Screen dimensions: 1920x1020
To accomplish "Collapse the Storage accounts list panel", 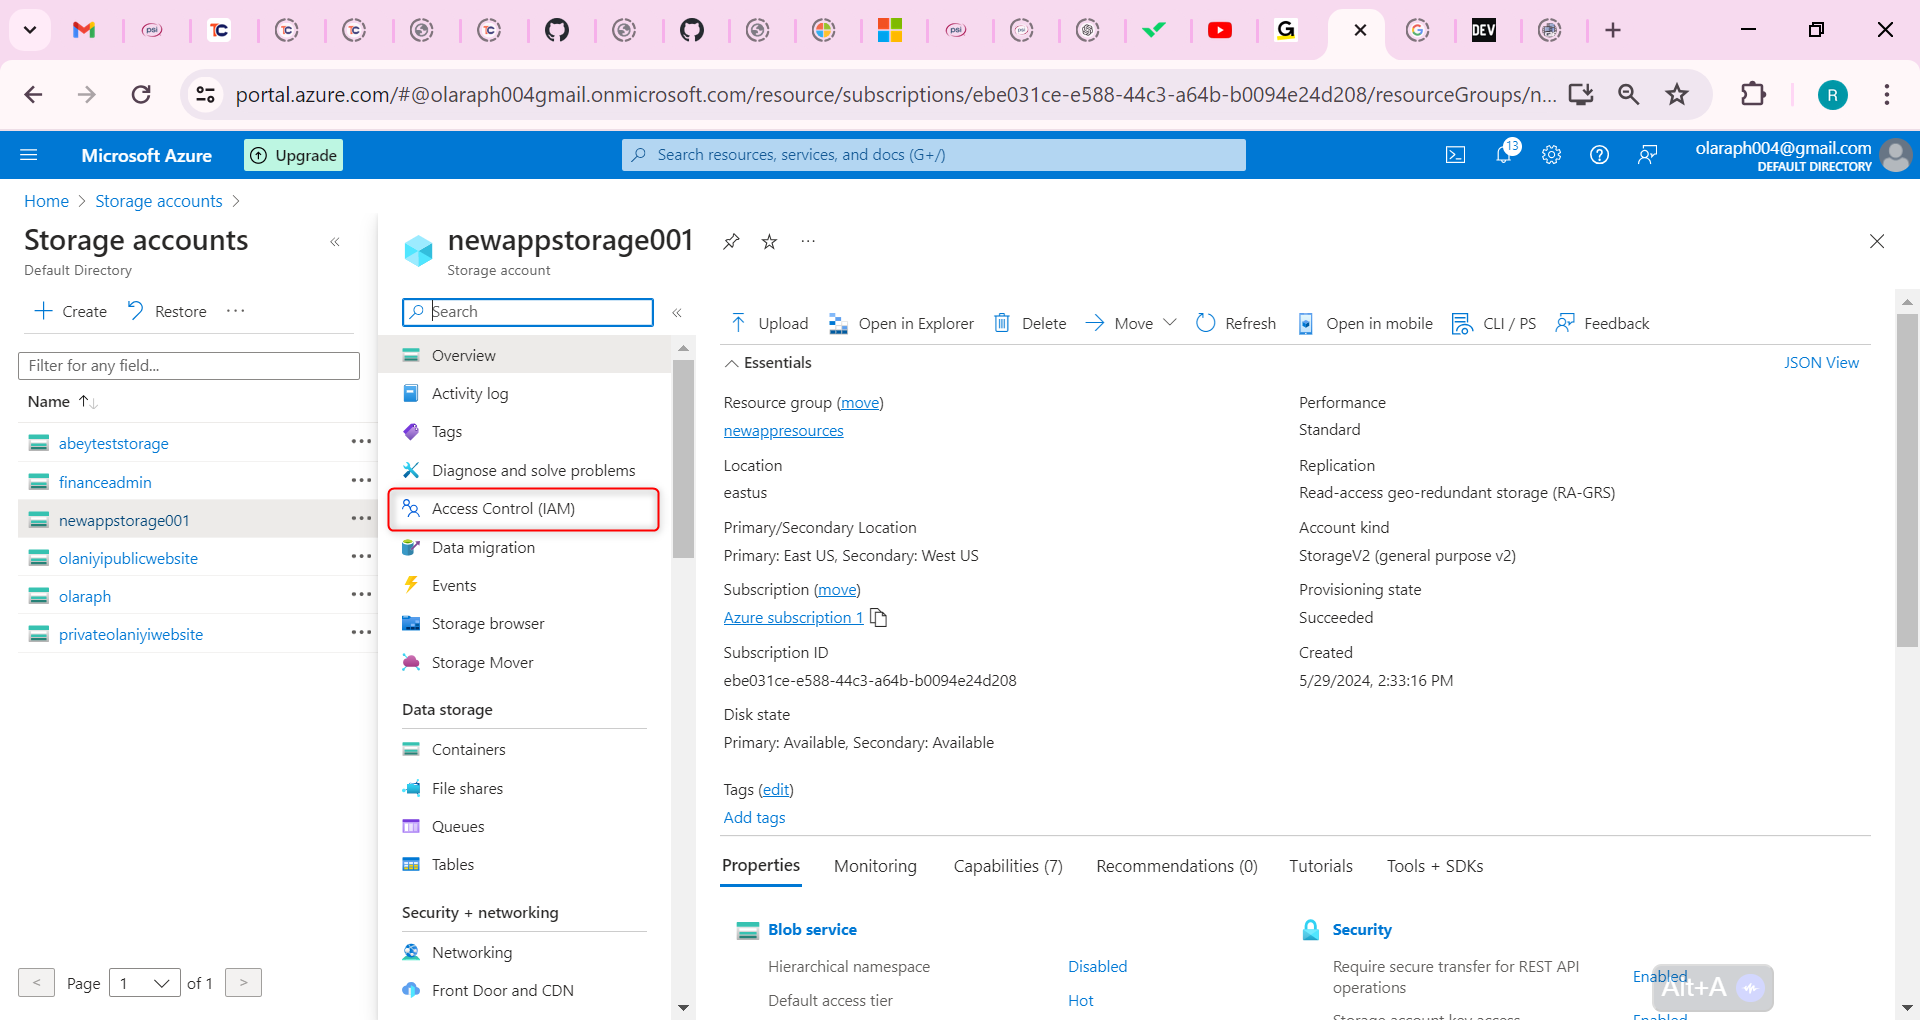I will 335,242.
